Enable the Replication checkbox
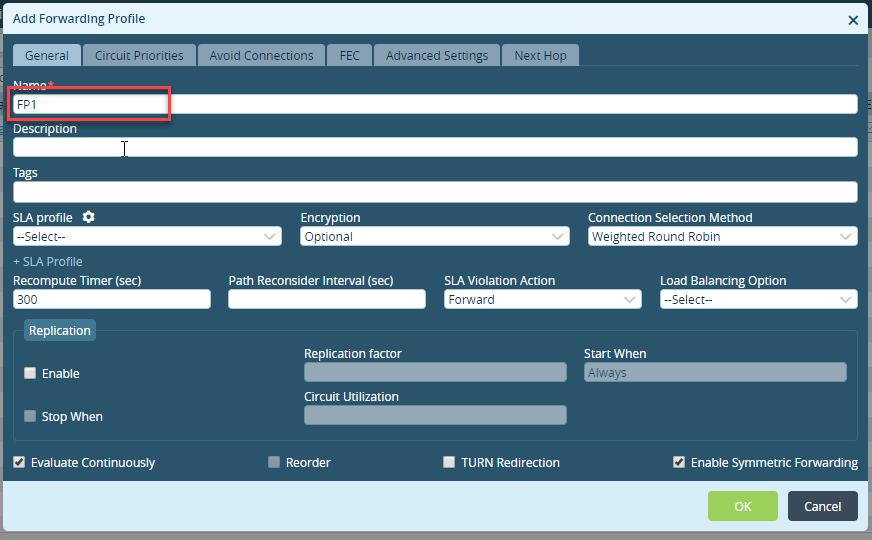This screenshot has height=540, width=872. [x=30, y=373]
